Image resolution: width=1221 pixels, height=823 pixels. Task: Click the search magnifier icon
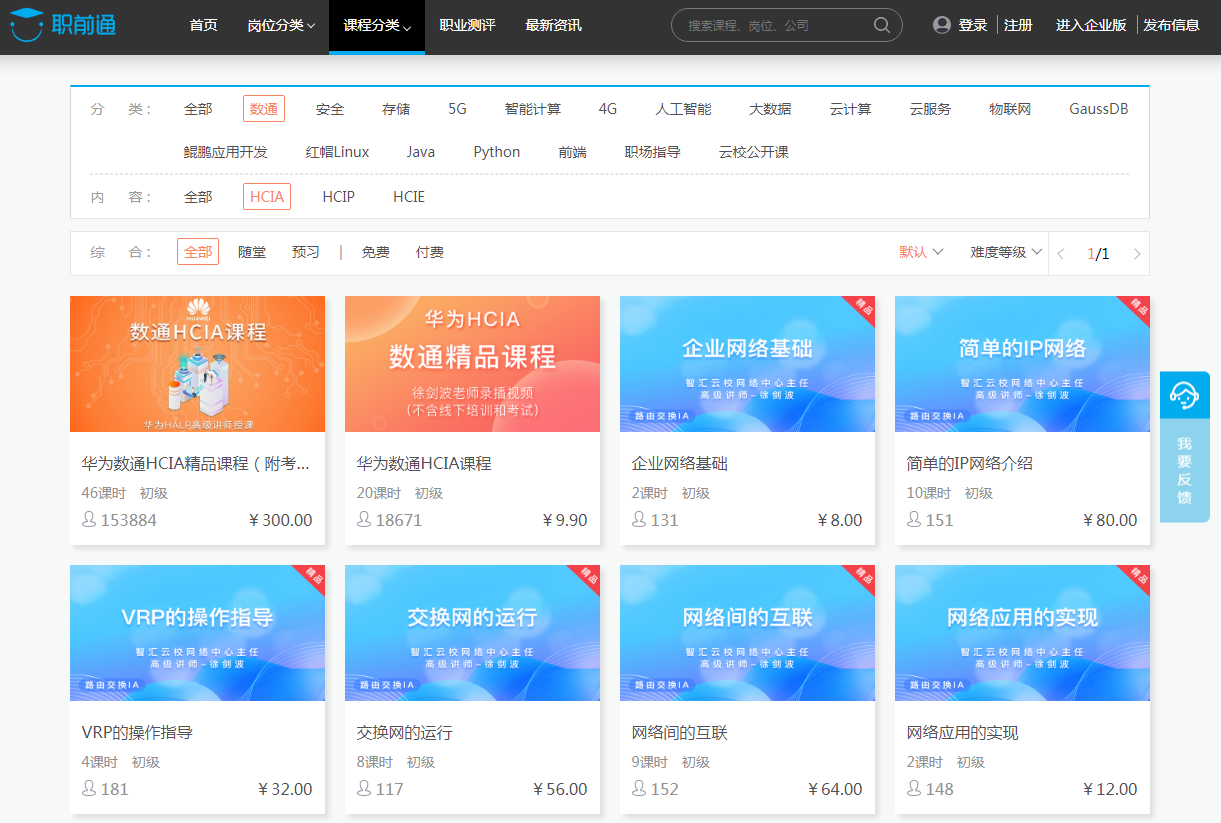[x=881, y=24]
